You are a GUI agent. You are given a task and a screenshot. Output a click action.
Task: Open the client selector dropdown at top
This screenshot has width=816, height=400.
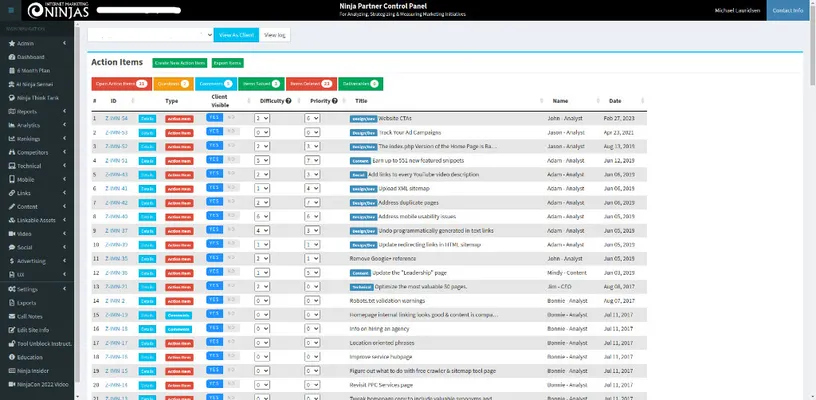150,34
